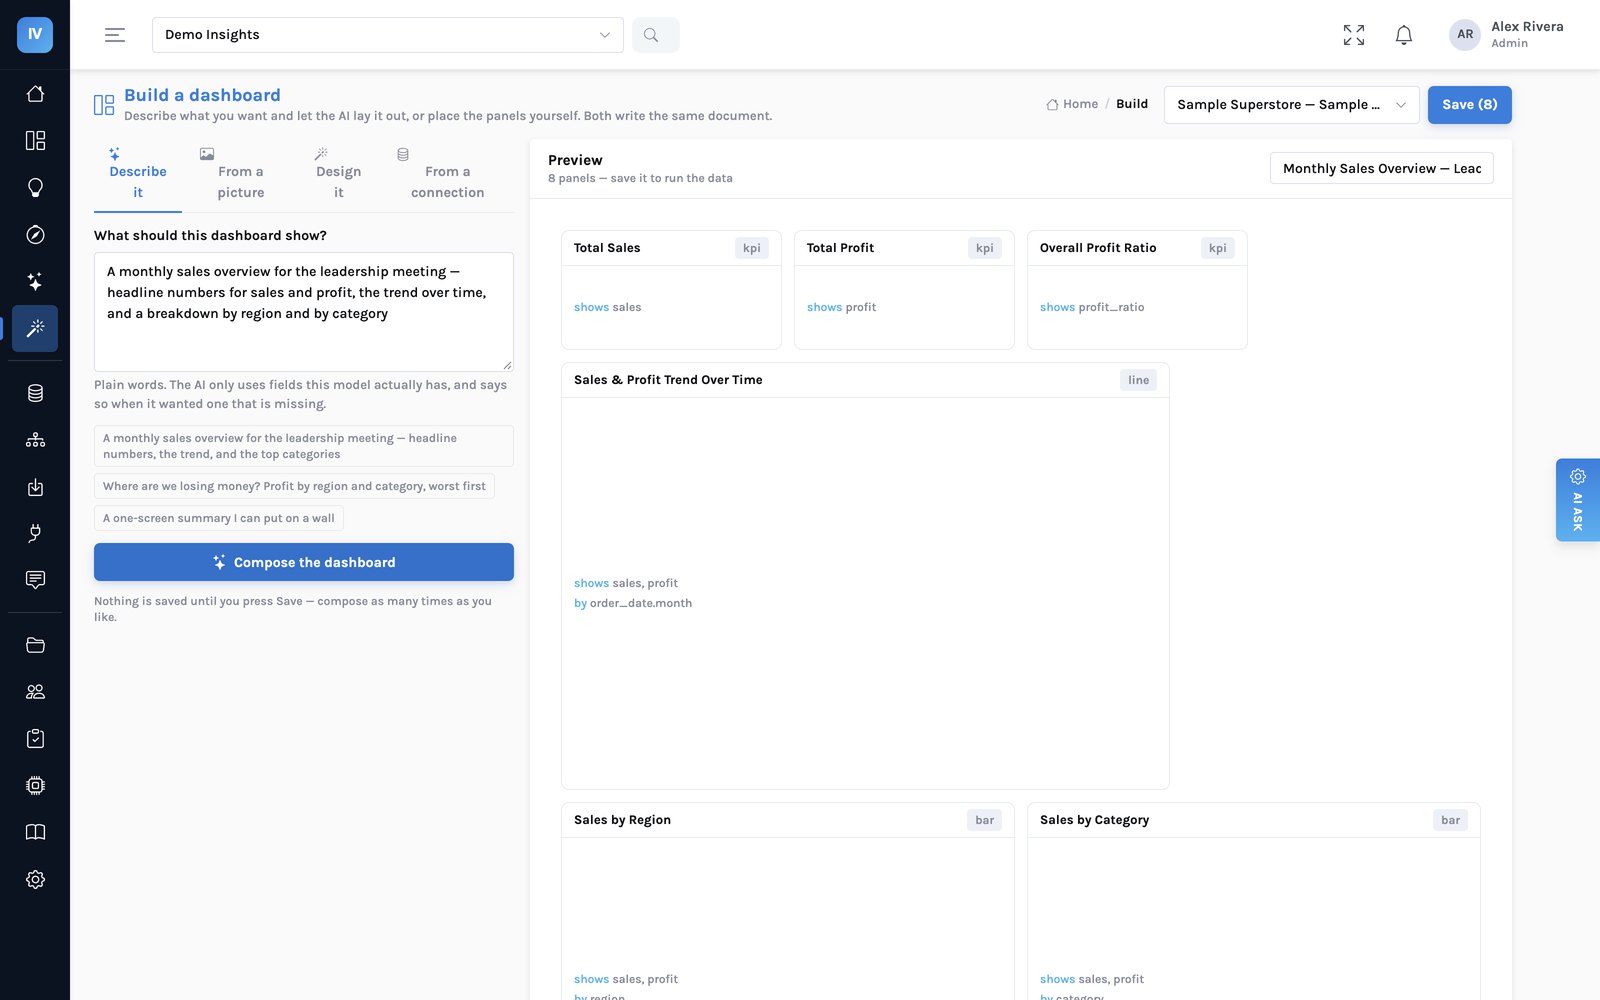
Task: Switch to the From a picture tab
Action: click(x=241, y=175)
